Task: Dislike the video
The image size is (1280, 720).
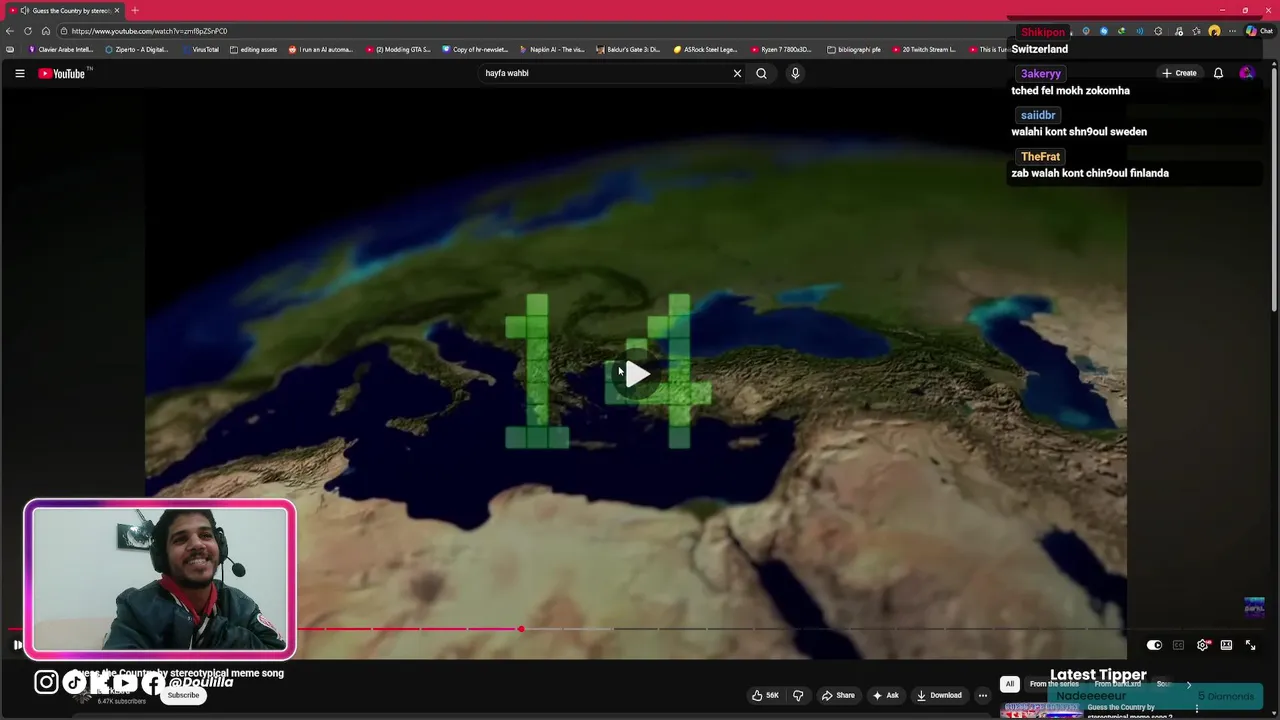Action: coord(798,695)
